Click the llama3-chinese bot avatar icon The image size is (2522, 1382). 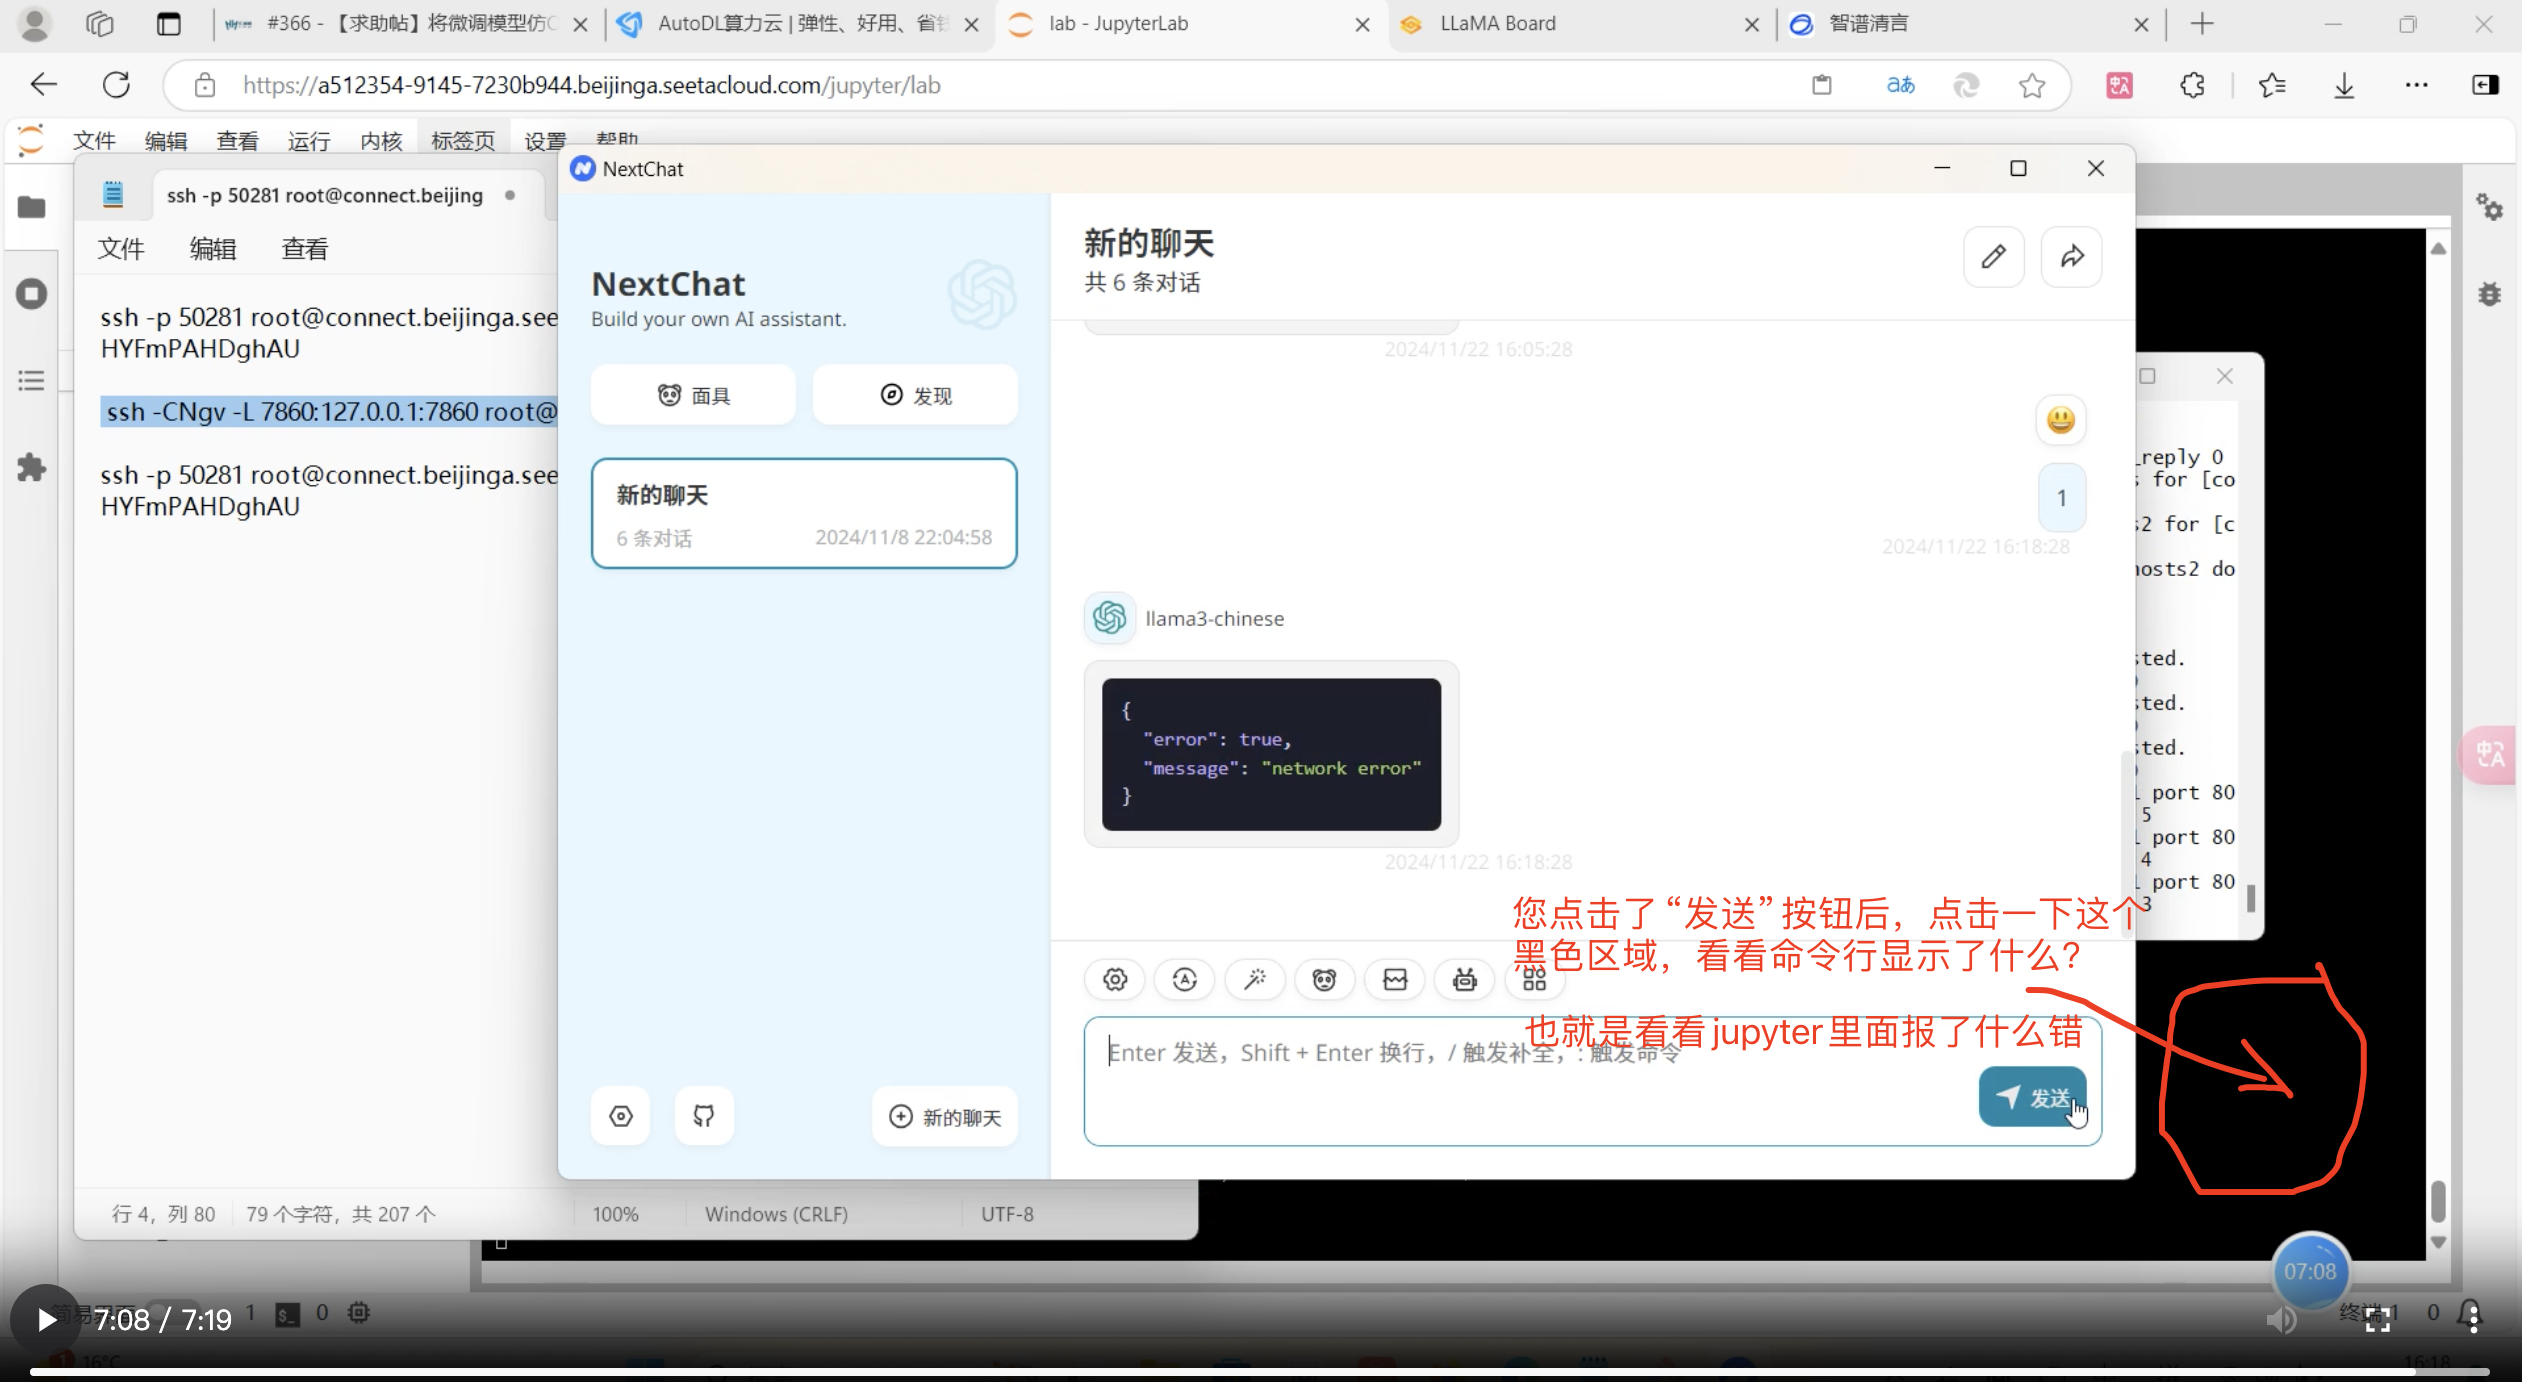pyautogui.click(x=1110, y=618)
